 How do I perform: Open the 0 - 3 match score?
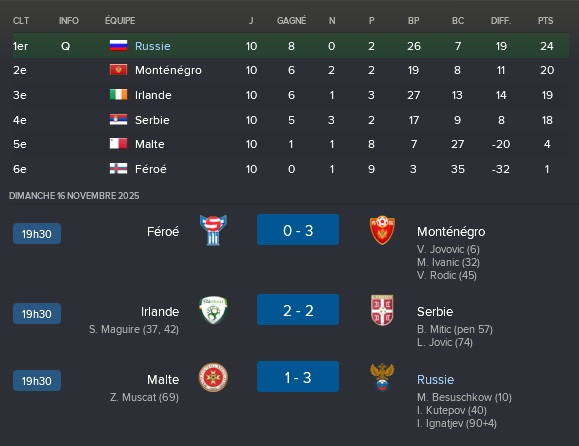tap(298, 230)
